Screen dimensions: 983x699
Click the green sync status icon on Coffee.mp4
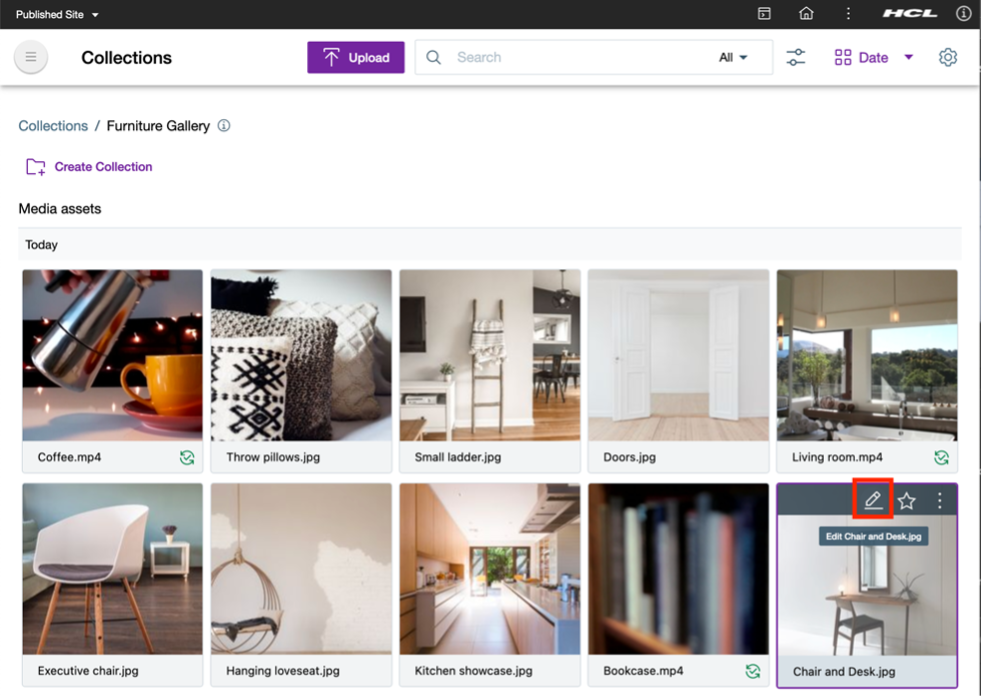point(187,457)
